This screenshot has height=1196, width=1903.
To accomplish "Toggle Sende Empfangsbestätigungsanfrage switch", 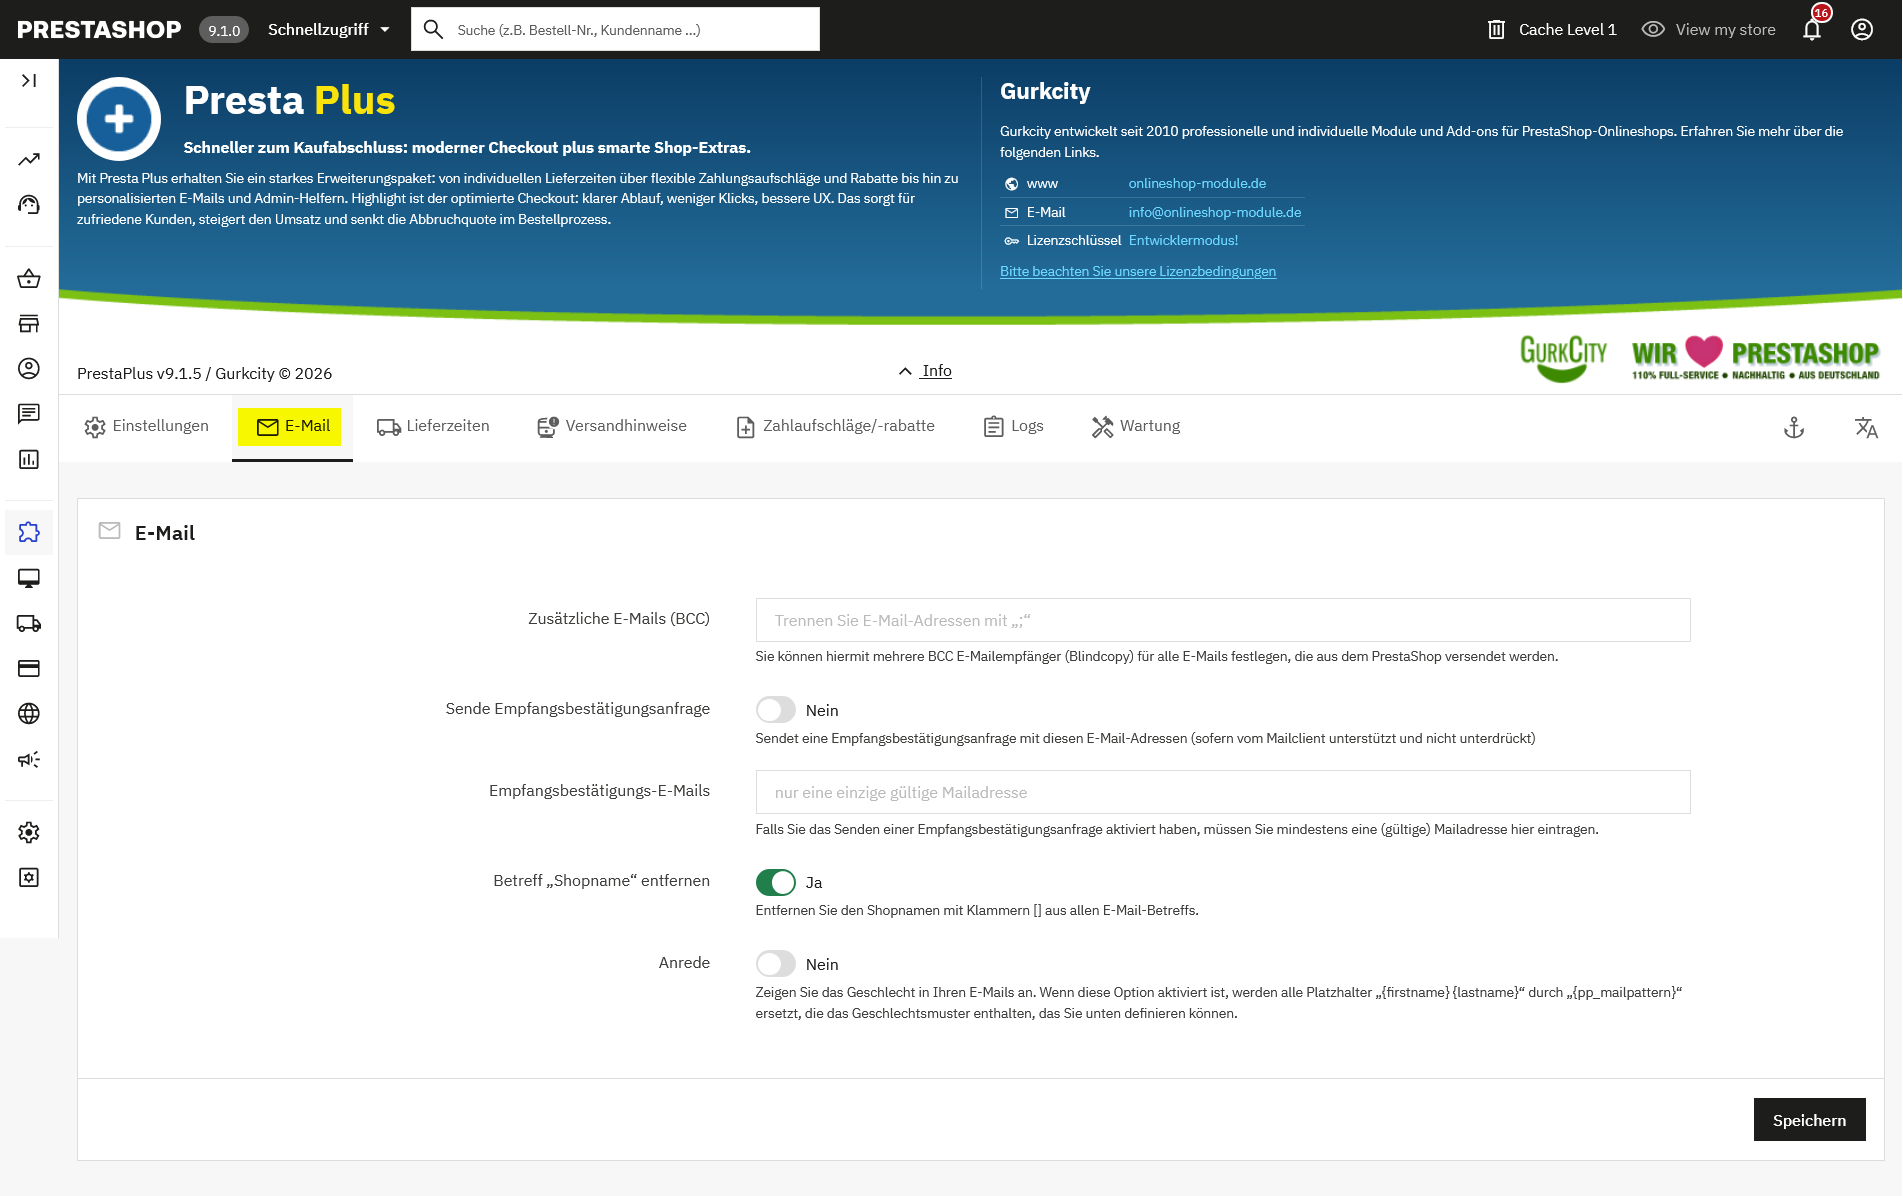I will [776, 710].
